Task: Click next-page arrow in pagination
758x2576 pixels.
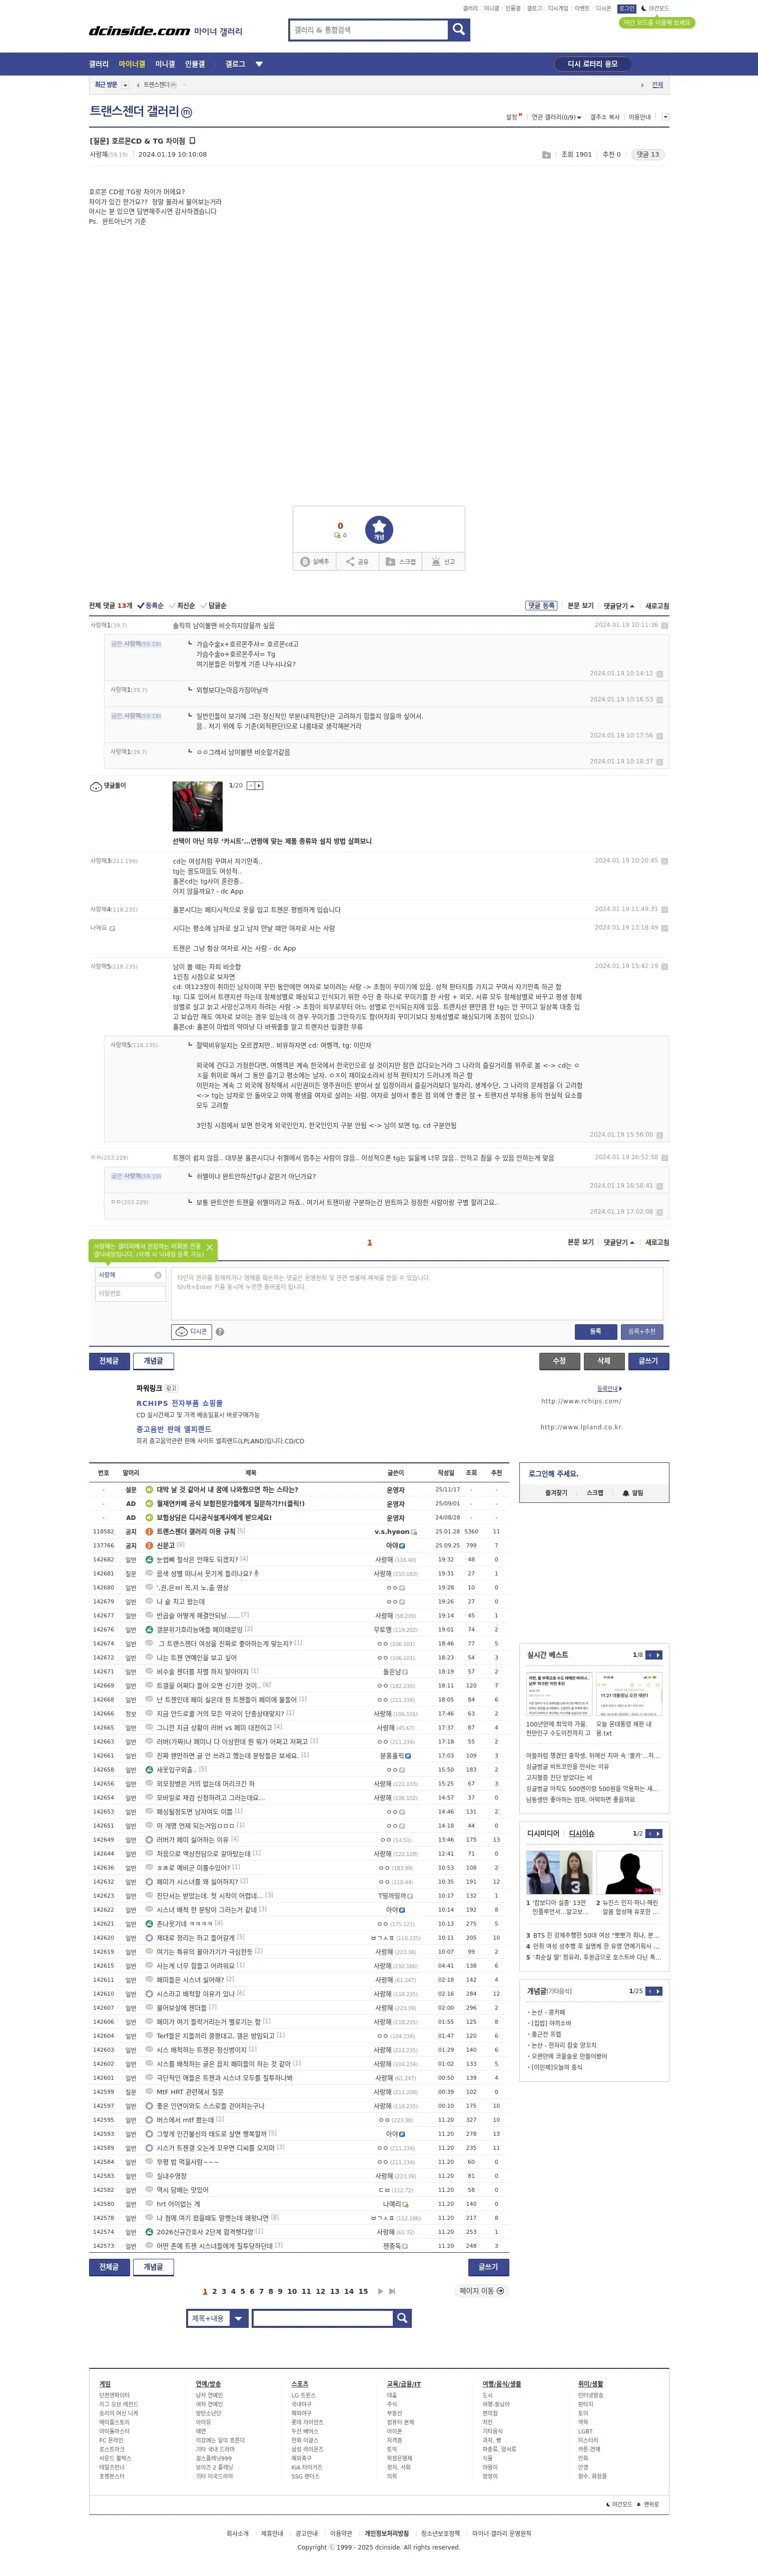Action: (x=380, y=2291)
